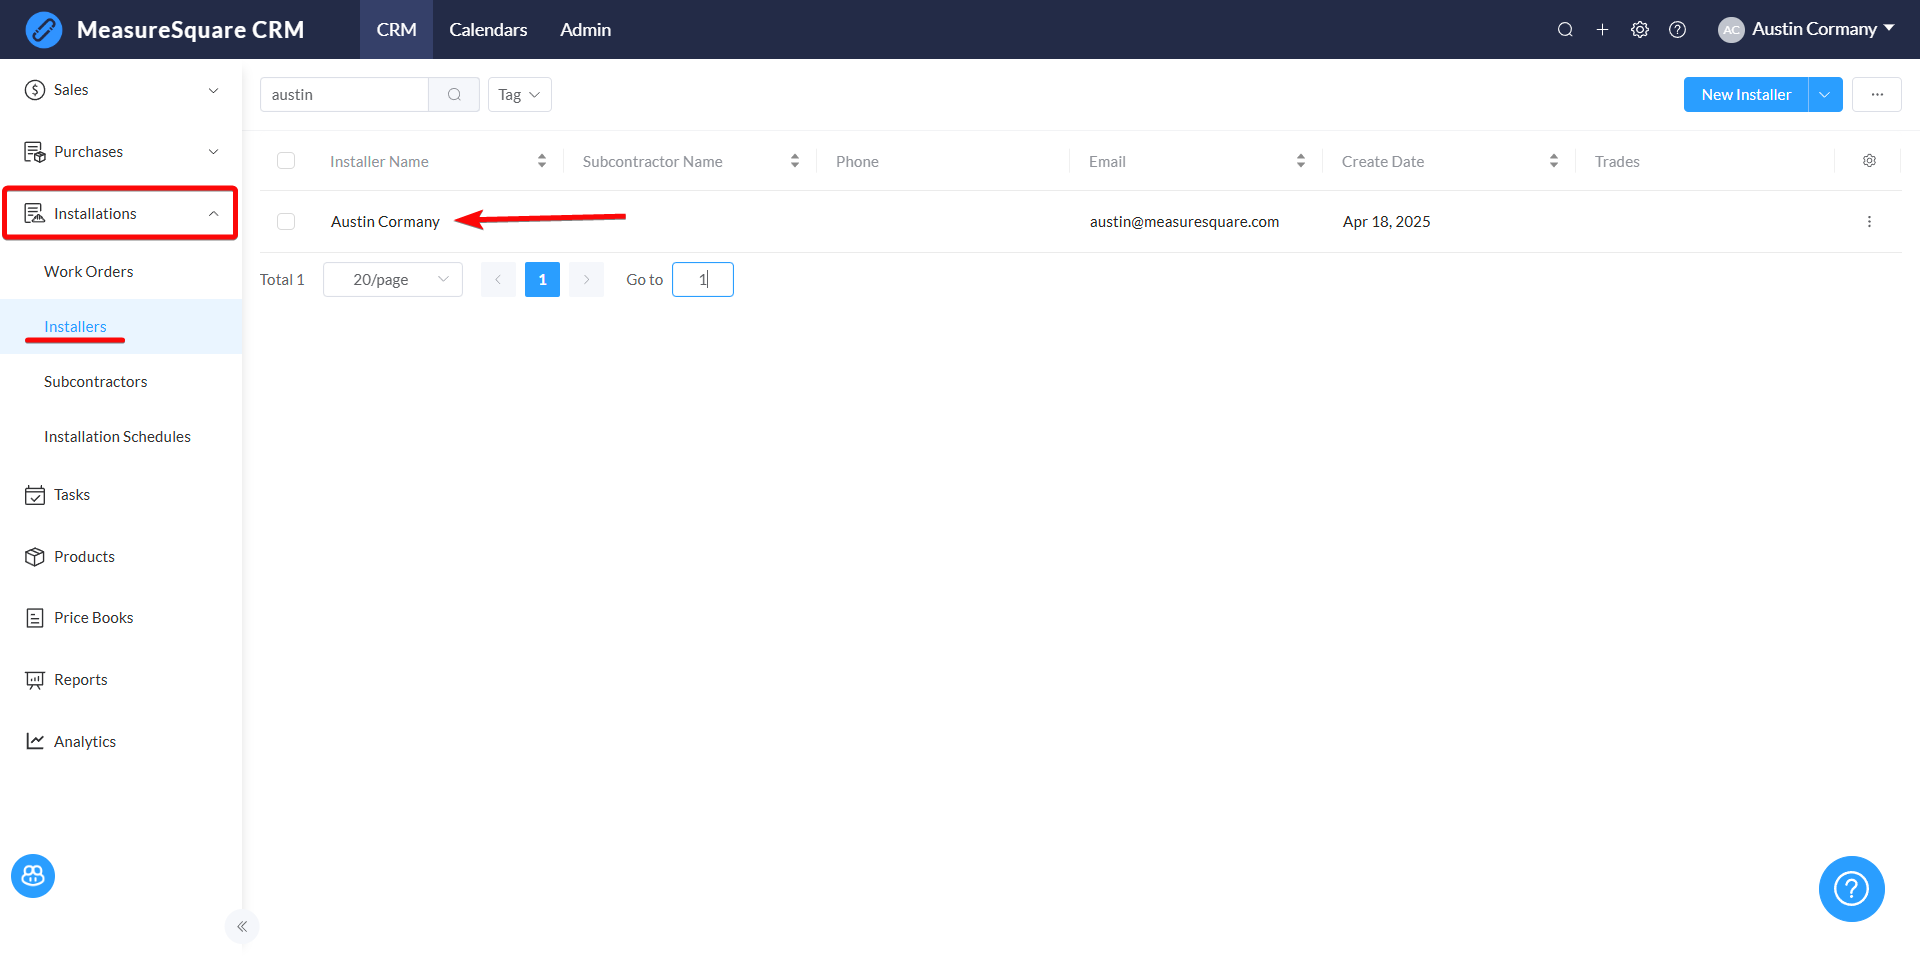Collapse the sidebar with double-chevron icon
Viewport: 1920px width, 957px height.
[242, 927]
